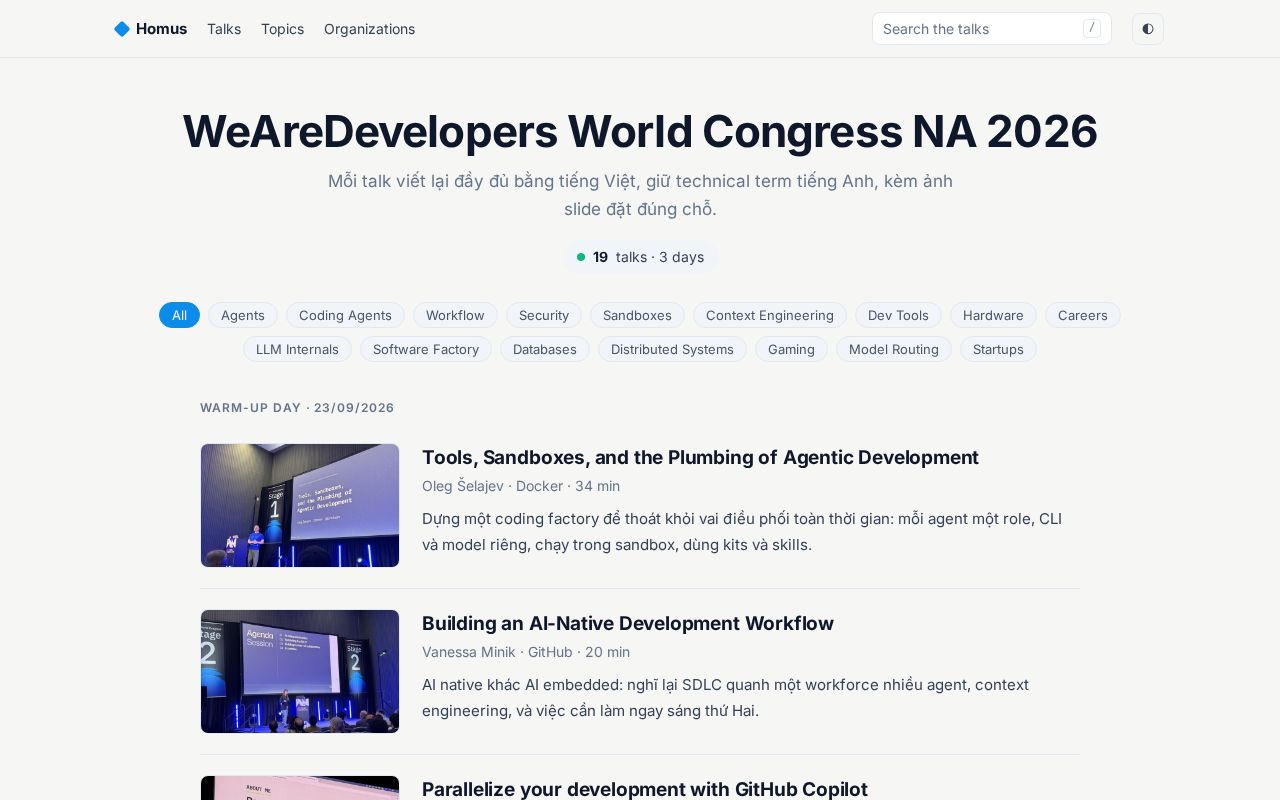Viewport: 1280px width, 800px height.
Task: Open the AI-Native Development Workflow thumbnail
Action: (300, 671)
